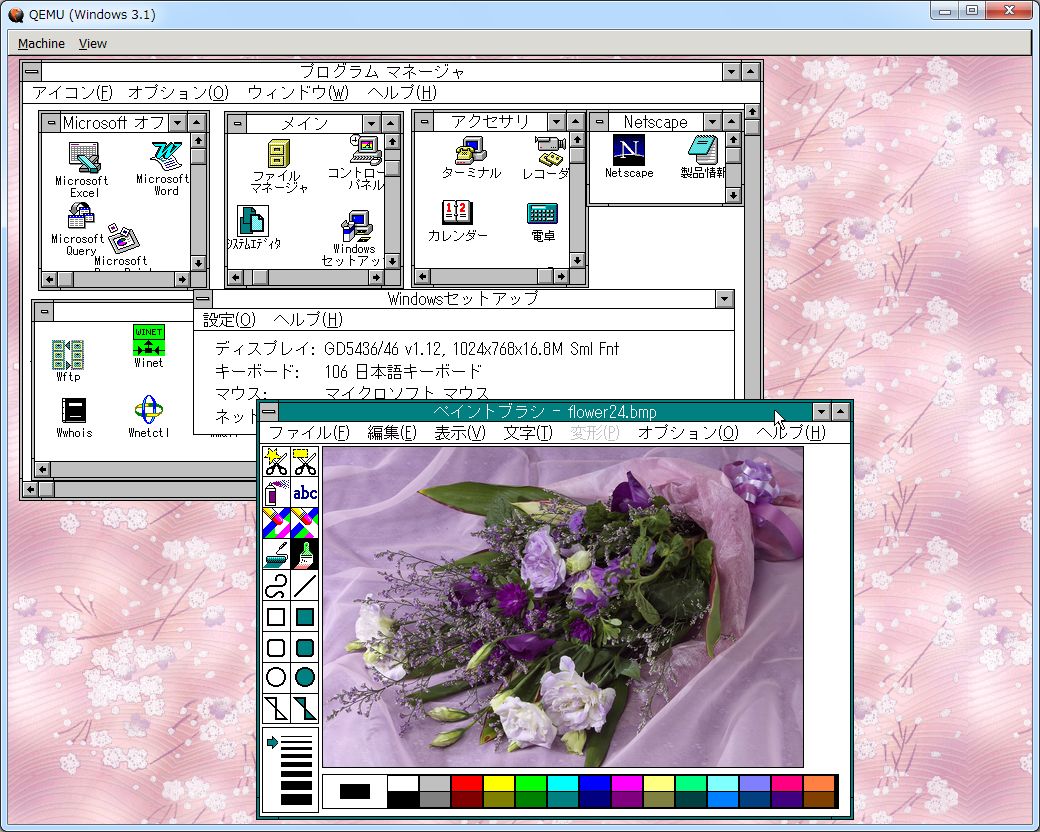Image resolution: width=1040 pixels, height=832 pixels.
Task: Choose the Airbrush spray can tool
Action: point(276,492)
